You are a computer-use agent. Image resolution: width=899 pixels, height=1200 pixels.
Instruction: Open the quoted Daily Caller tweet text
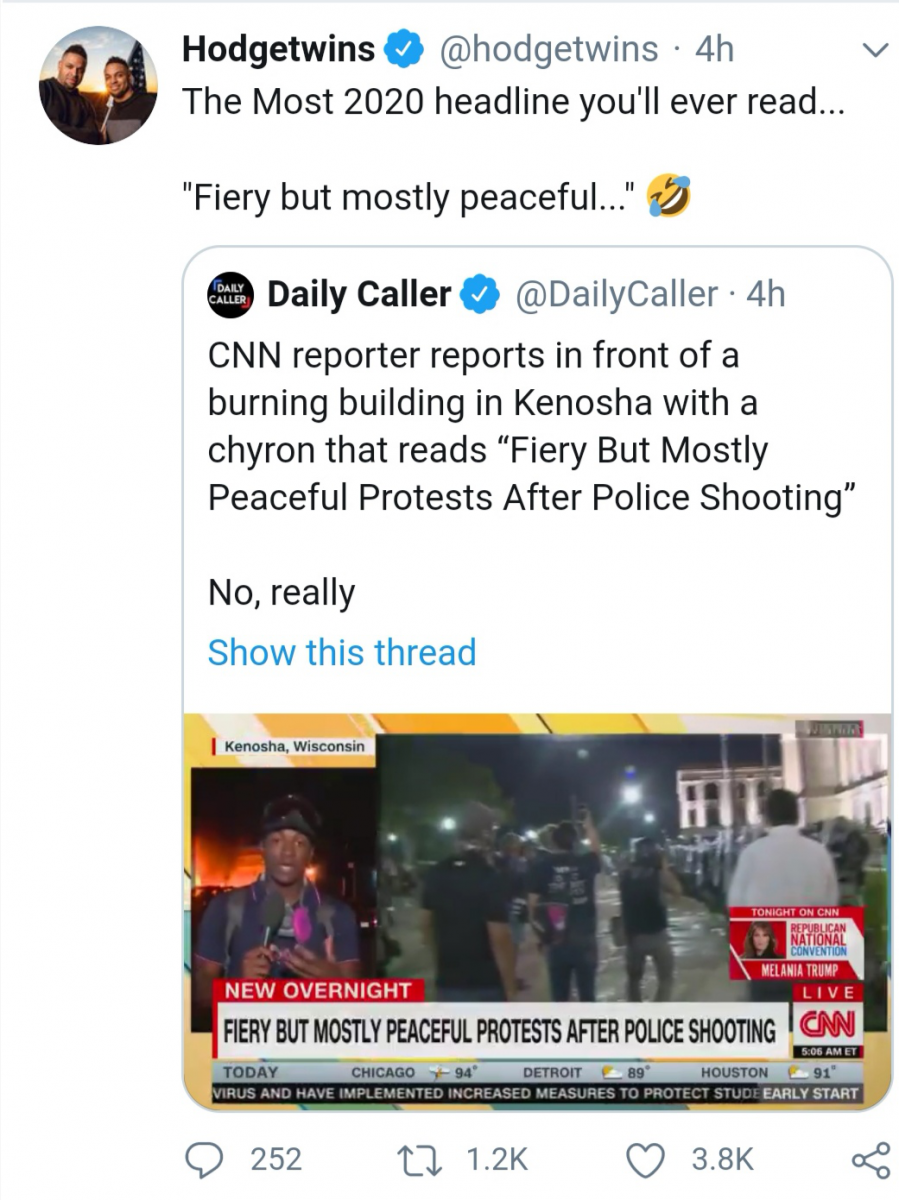535,470
